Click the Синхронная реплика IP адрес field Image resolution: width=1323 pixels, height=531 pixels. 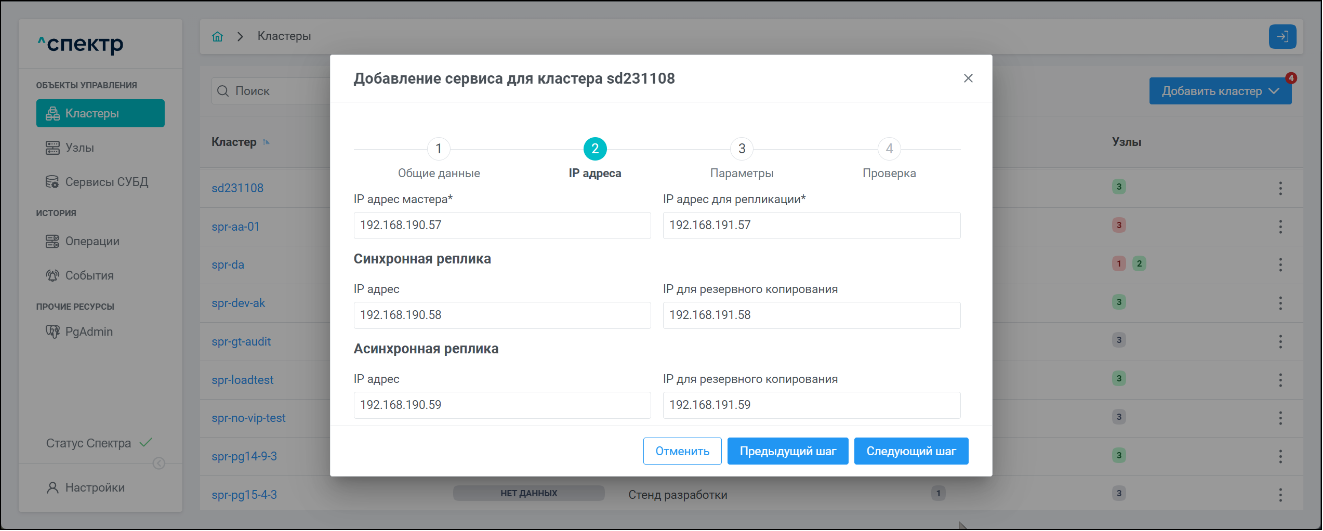(502, 315)
